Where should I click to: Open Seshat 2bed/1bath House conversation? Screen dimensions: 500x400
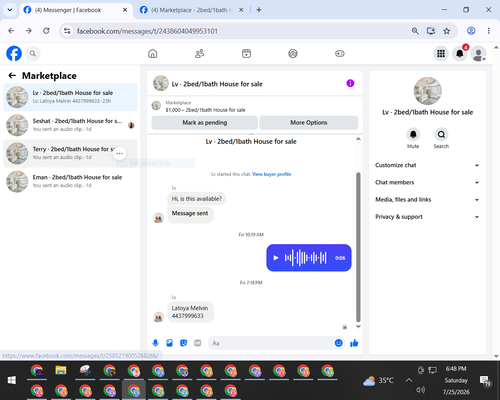(70, 125)
